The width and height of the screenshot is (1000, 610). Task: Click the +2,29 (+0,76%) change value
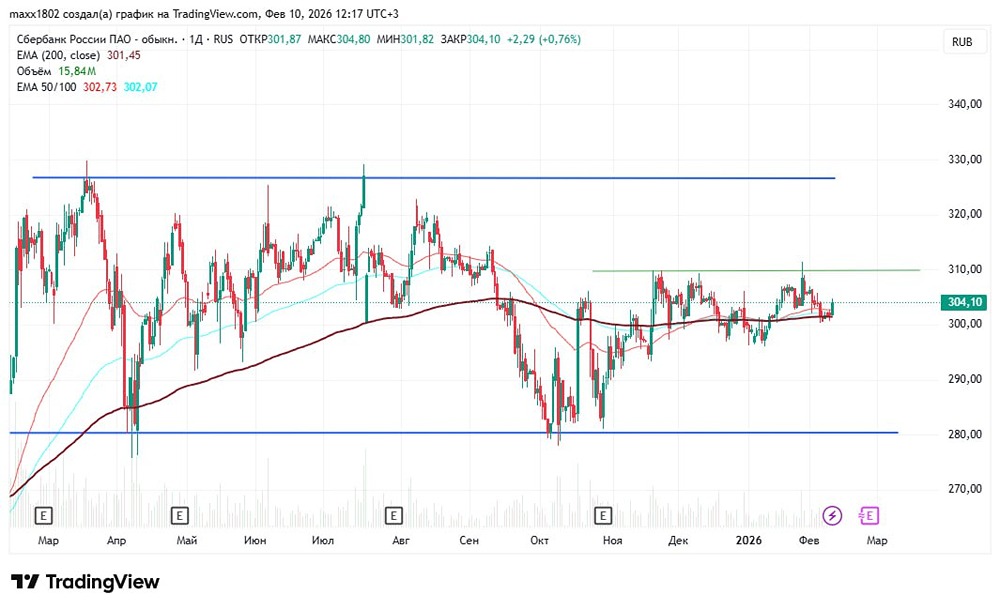(x=544, y=39)
